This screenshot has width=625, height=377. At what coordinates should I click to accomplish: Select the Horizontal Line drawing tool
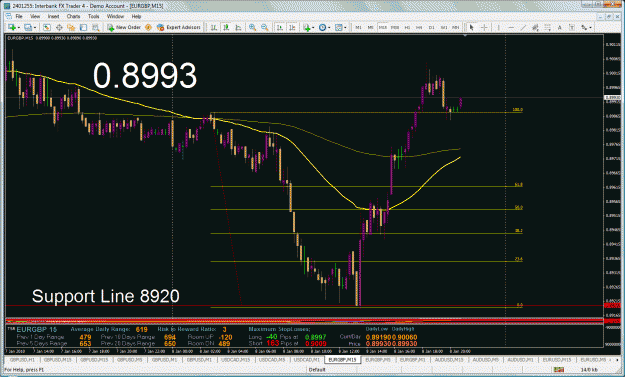coord(511,27)
